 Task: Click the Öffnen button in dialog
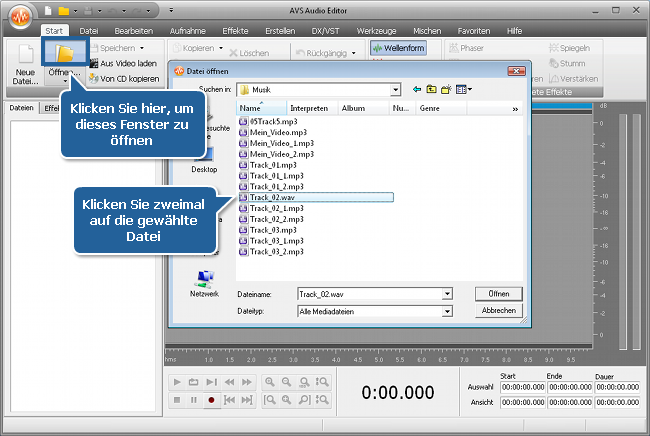[499, 294]
